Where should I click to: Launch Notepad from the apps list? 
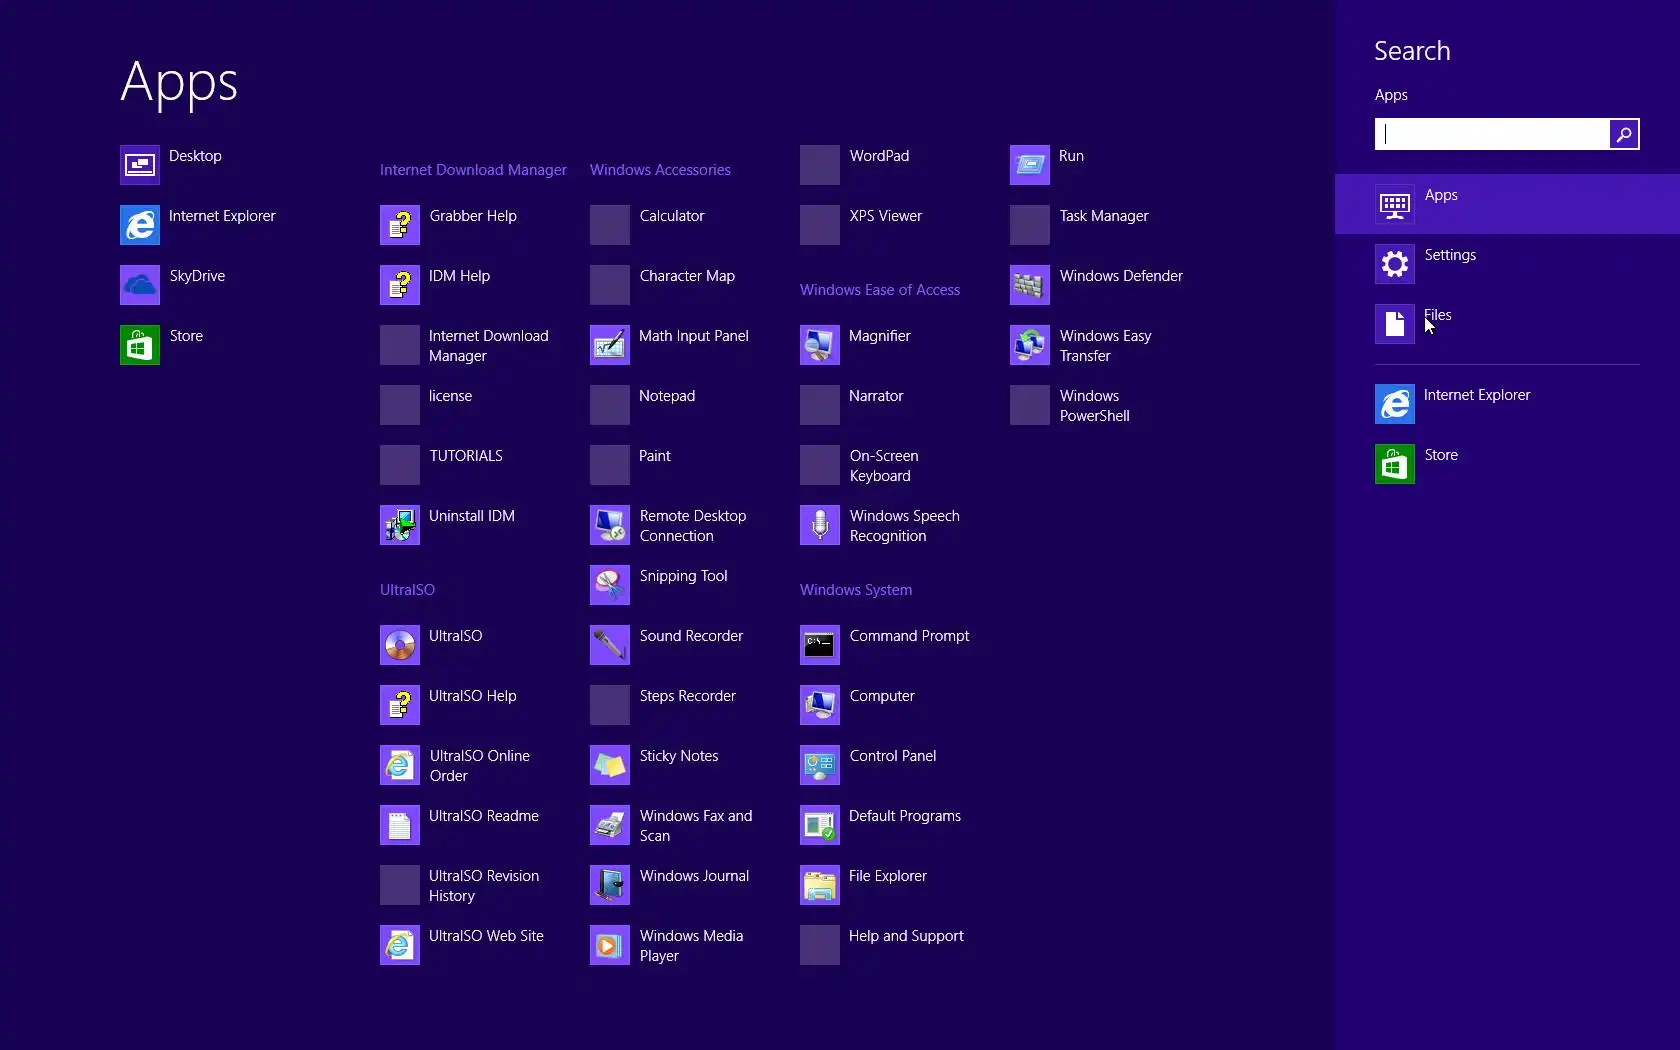pos(642,405)
